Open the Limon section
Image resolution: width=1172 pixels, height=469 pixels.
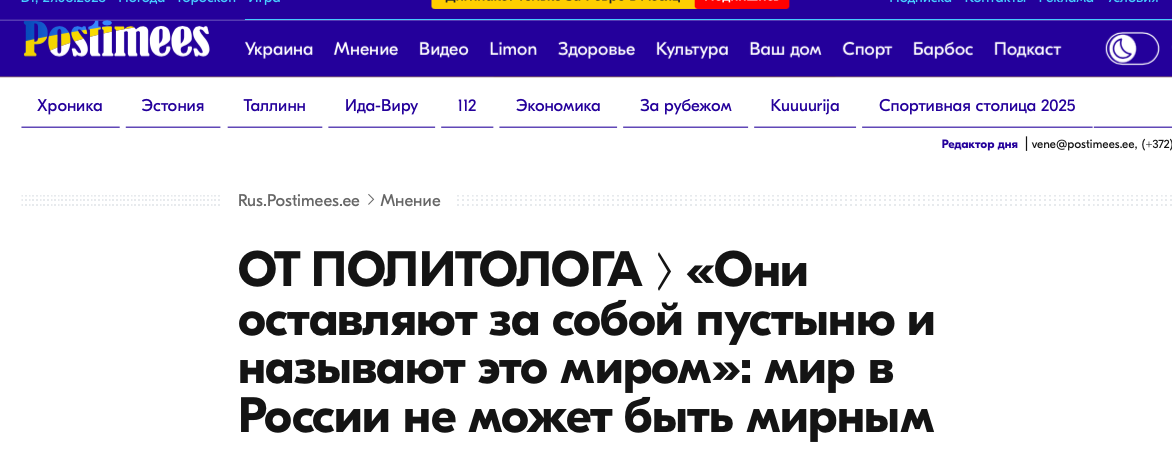tap(513, 49)
